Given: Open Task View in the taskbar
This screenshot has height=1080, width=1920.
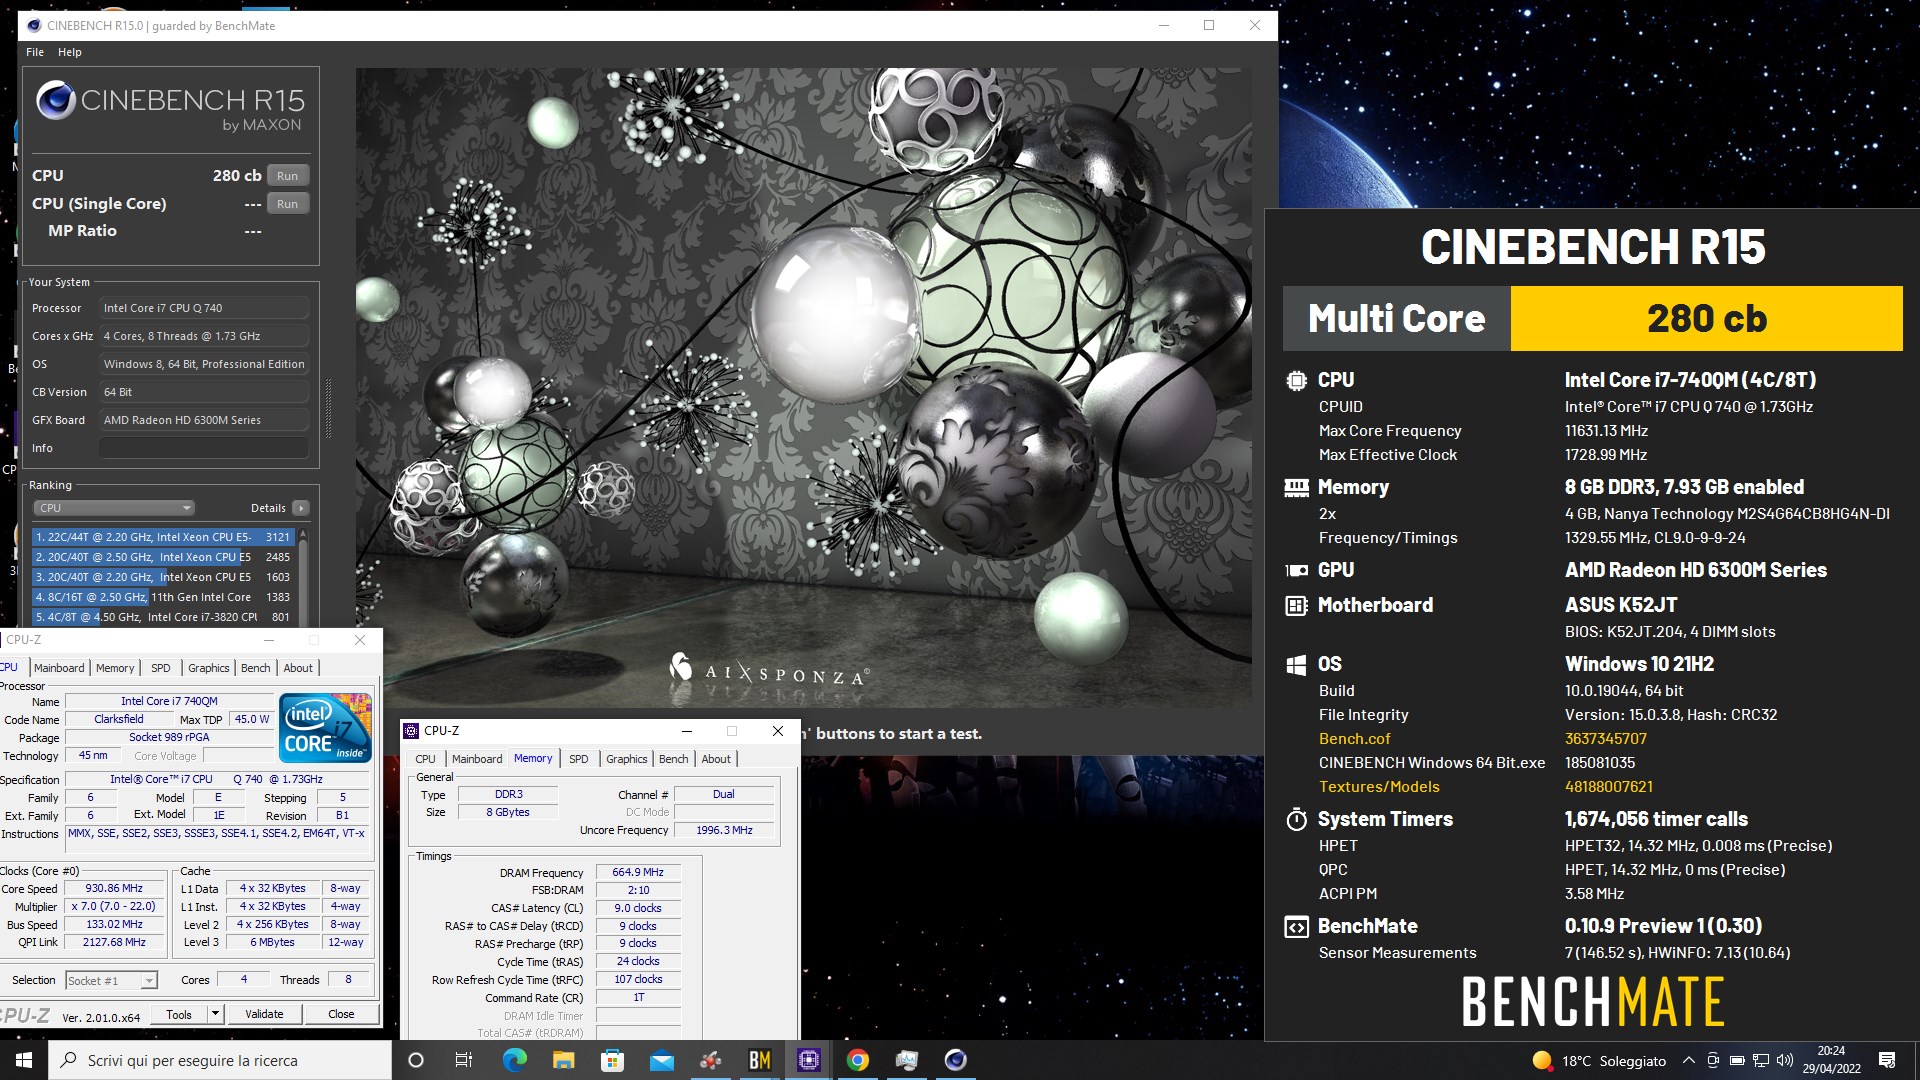Looking at the screenshot, I should [464, 1060].
